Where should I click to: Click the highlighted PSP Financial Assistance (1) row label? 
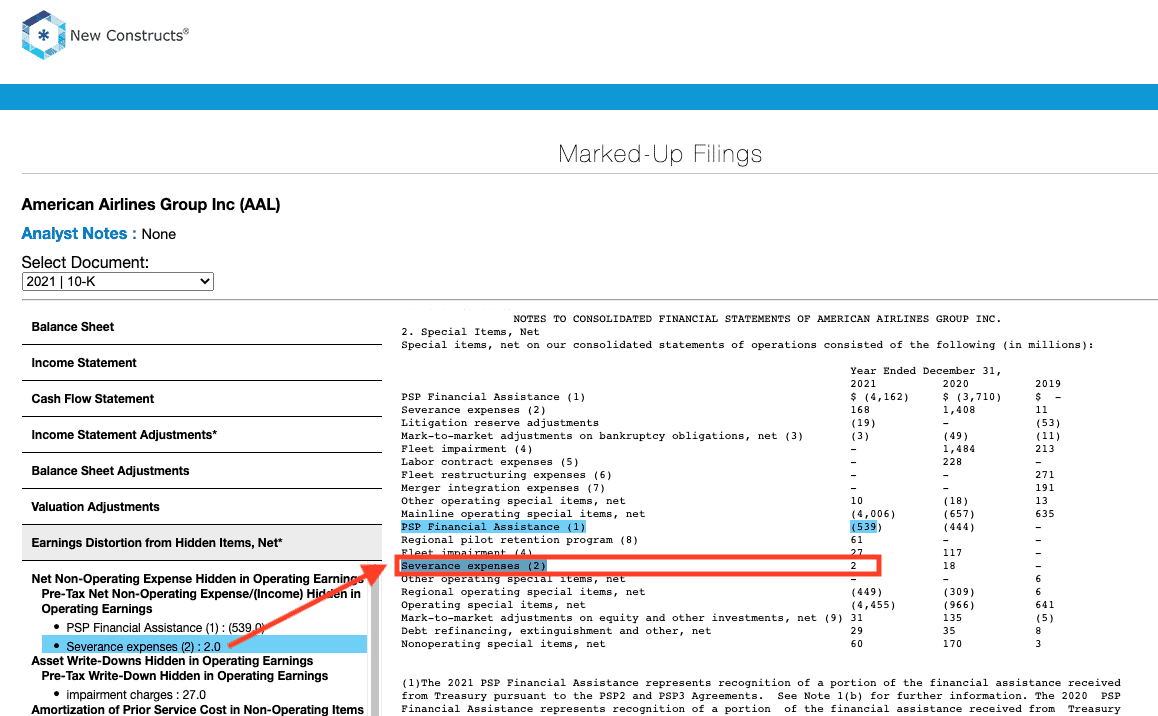493,527
